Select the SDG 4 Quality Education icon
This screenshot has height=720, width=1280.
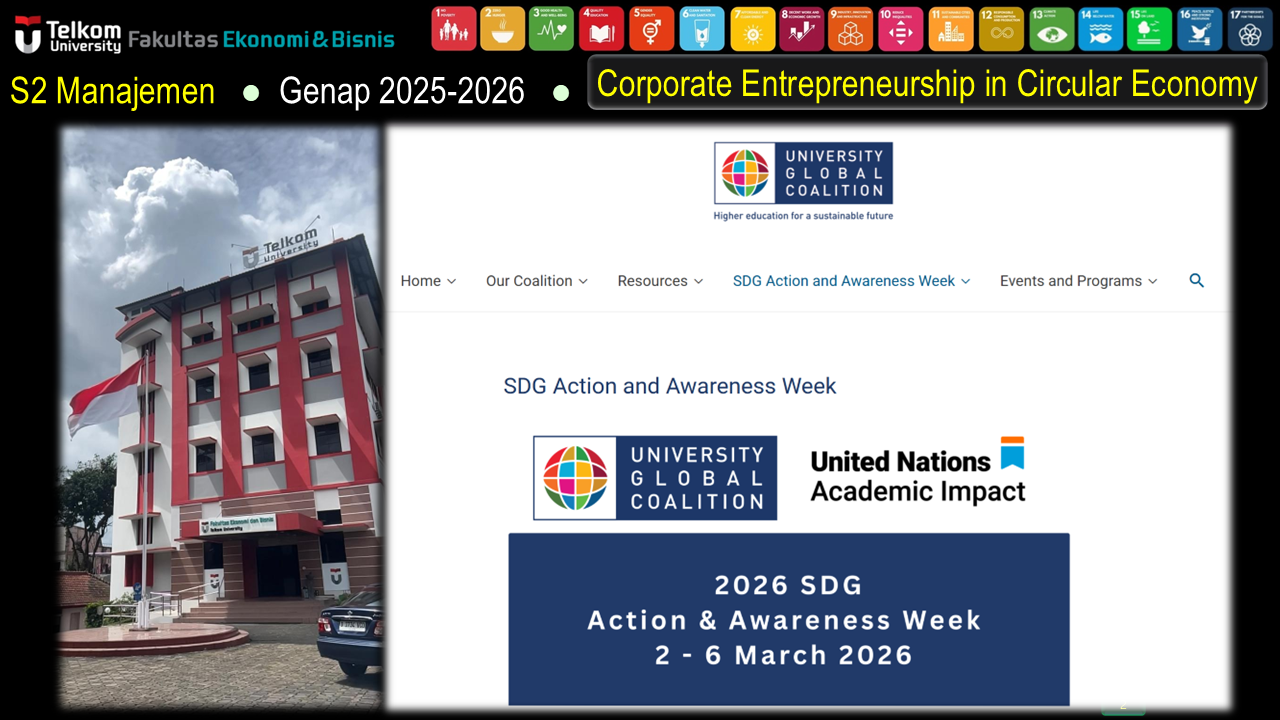pos(602,28)
